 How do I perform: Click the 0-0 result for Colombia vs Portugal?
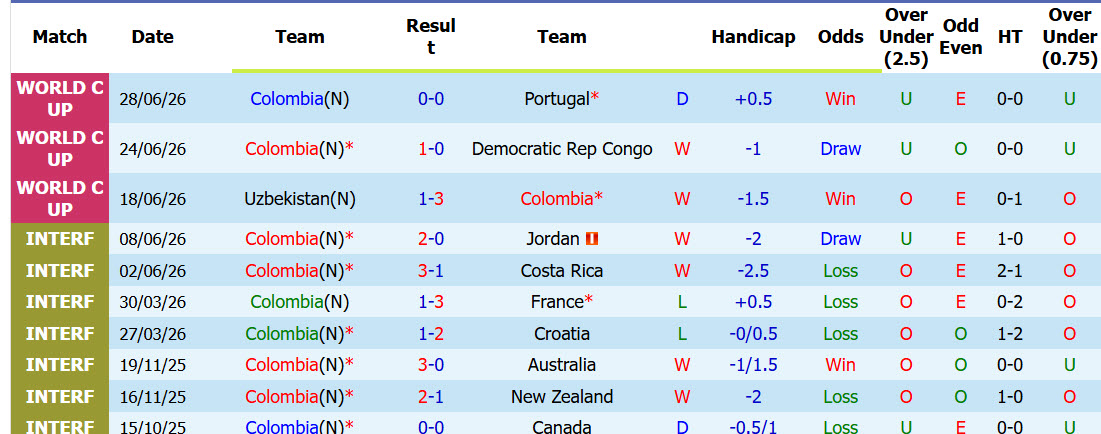[x=431, y=99]
